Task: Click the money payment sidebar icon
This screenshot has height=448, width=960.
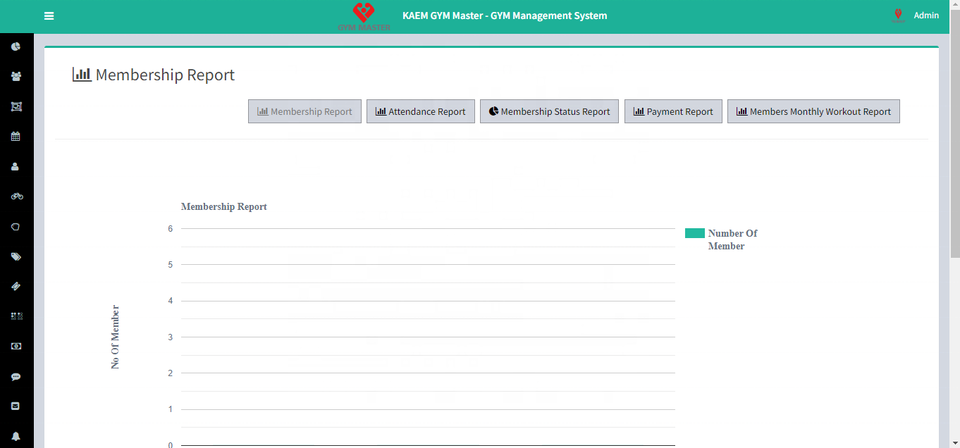Action: (16, 346)
